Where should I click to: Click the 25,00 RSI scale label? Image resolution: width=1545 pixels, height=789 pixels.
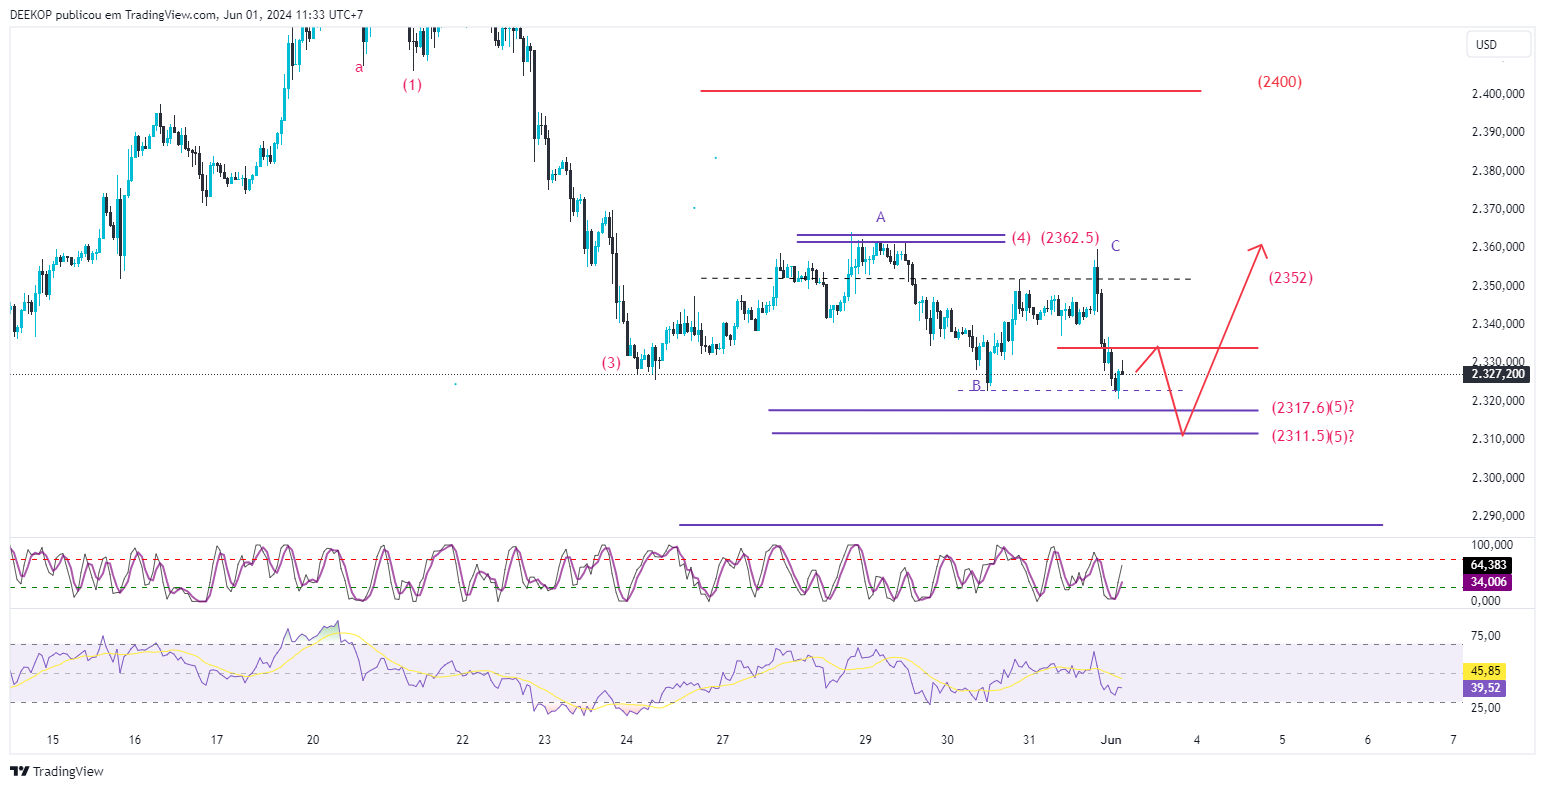[1487, 708]
